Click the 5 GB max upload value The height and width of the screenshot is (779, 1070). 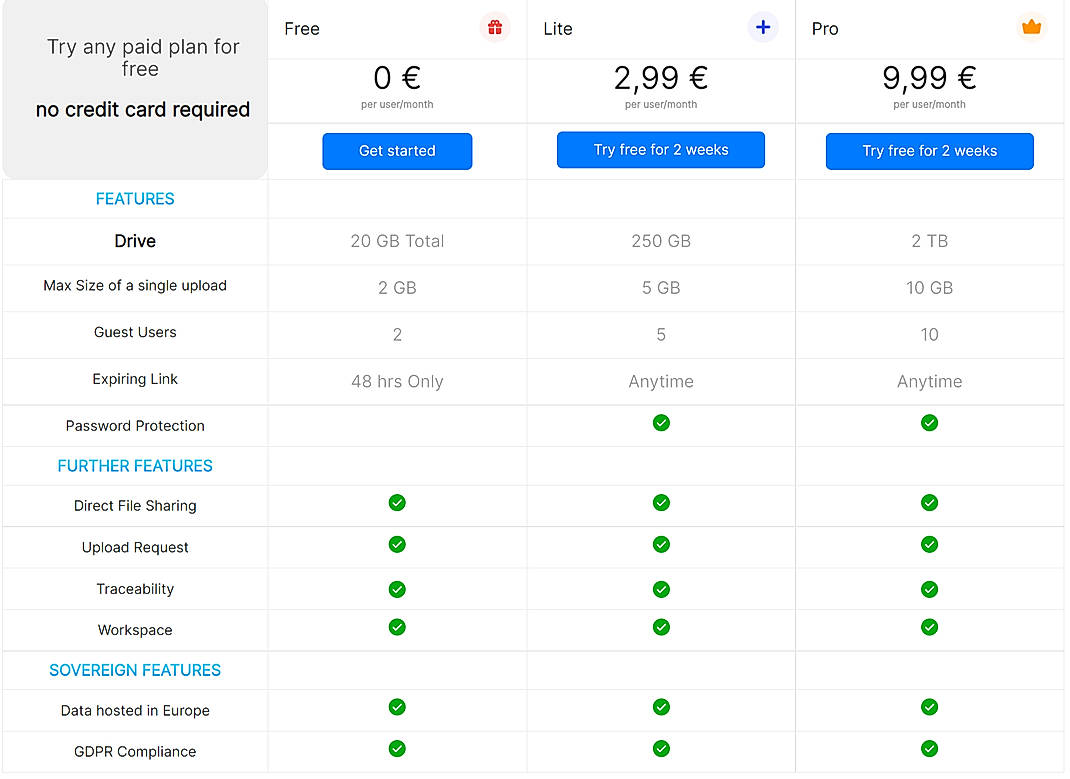[x=661, y=288]
